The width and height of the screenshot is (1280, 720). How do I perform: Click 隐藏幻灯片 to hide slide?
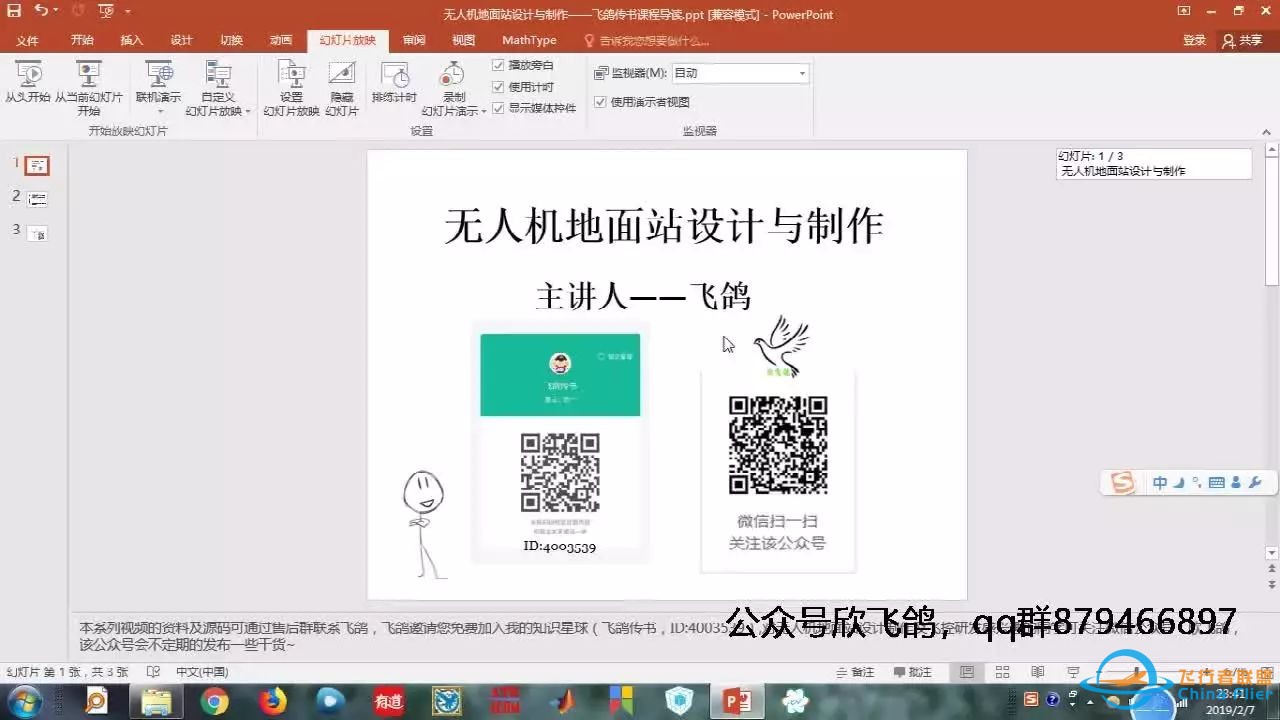pyautogui.click(x=342, y=88)
